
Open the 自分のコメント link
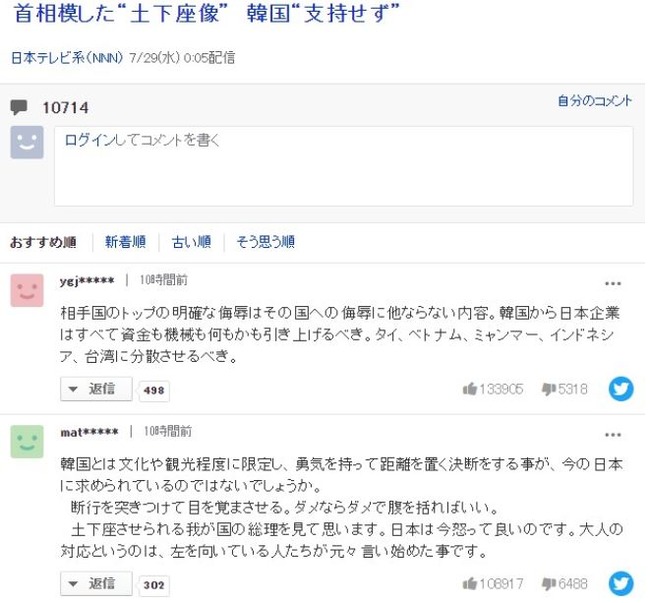tap(595, 101)
